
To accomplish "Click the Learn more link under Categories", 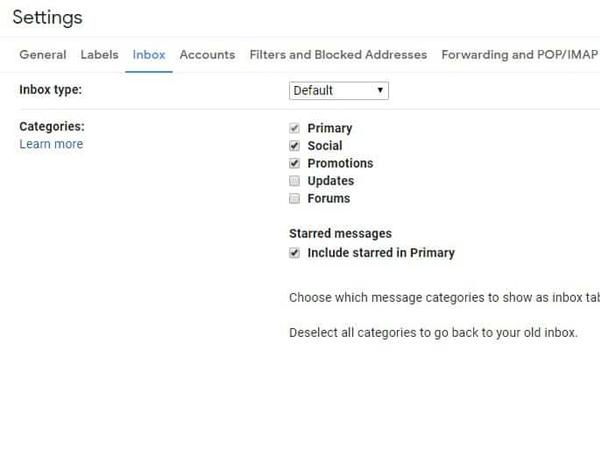I will (51, 145).
